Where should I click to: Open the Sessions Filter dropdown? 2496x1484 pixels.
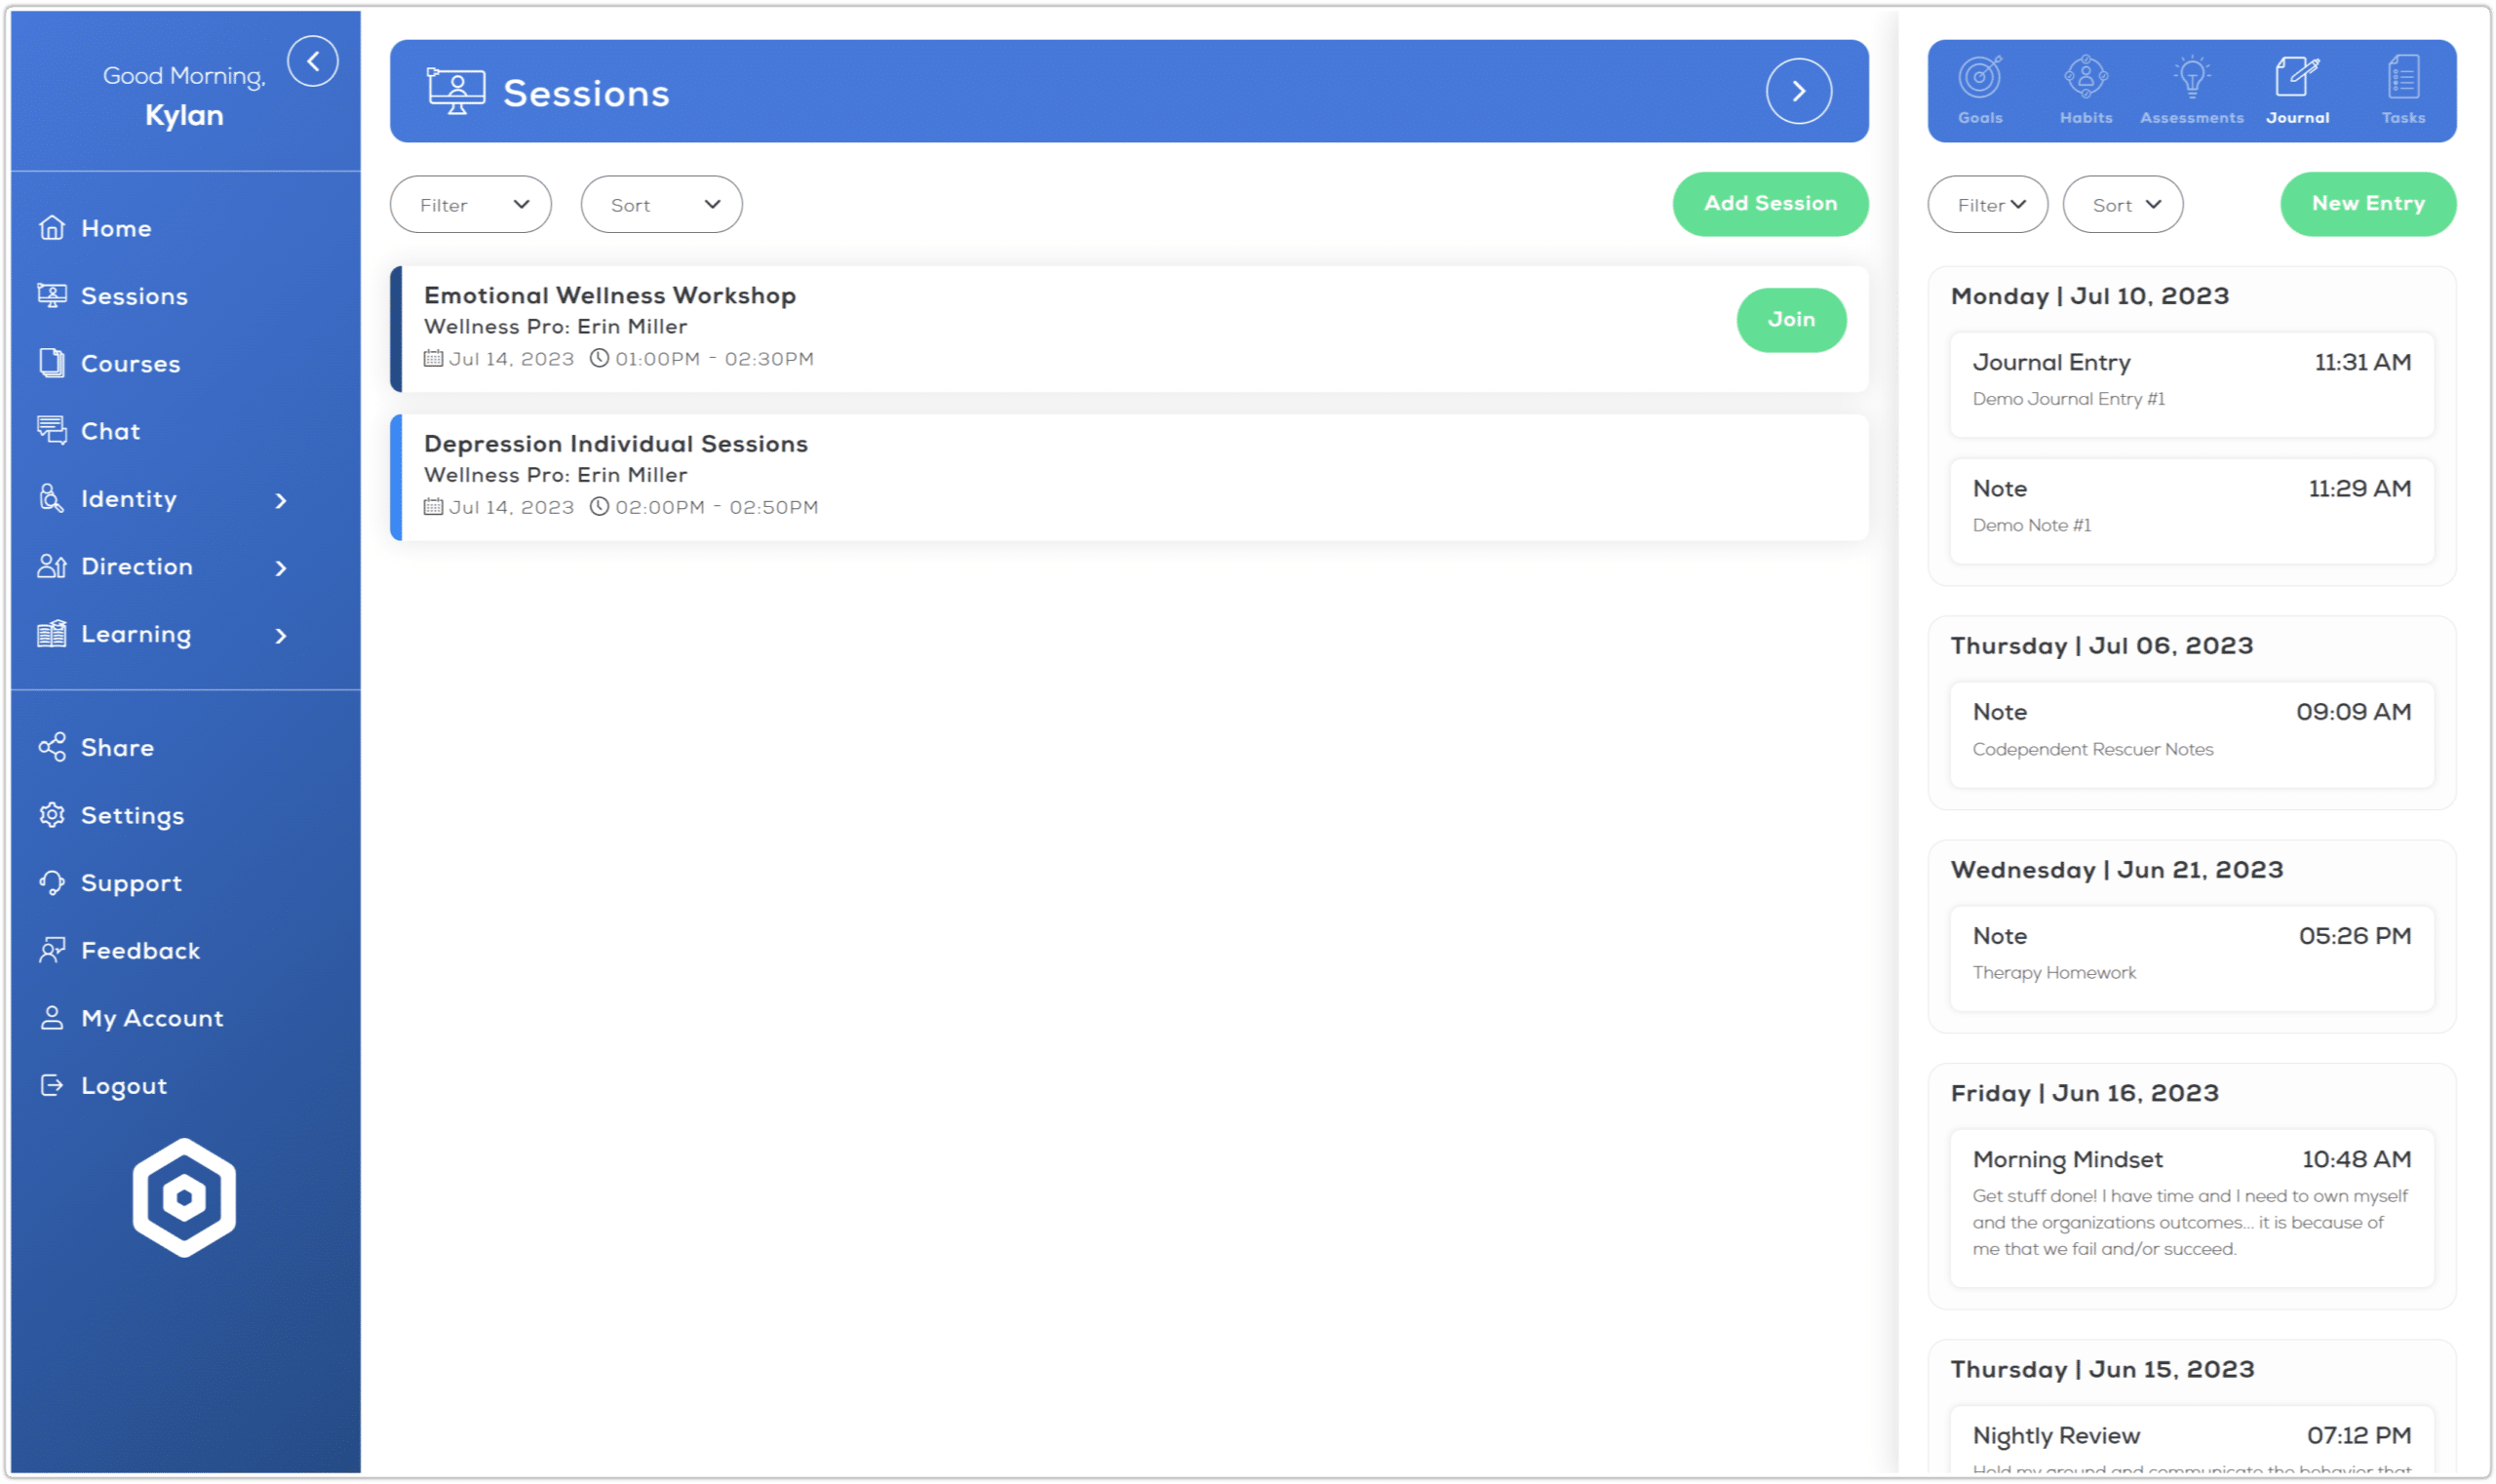(470, 205)
